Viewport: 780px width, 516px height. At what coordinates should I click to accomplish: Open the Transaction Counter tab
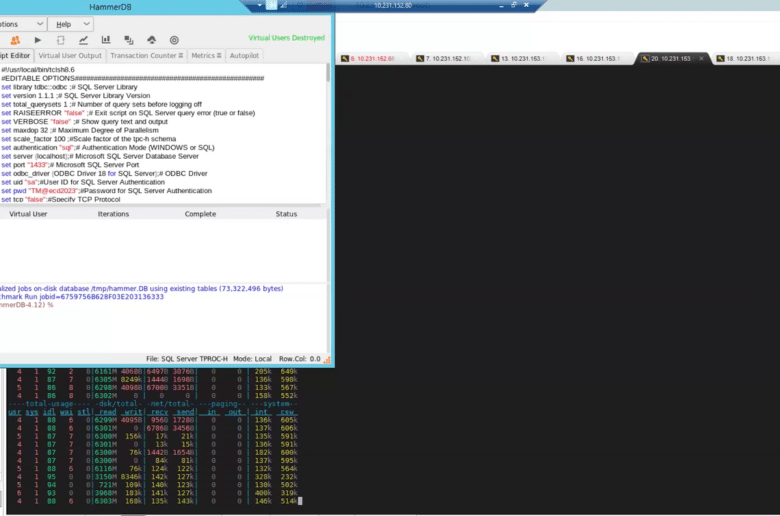[x=146, y=55]
